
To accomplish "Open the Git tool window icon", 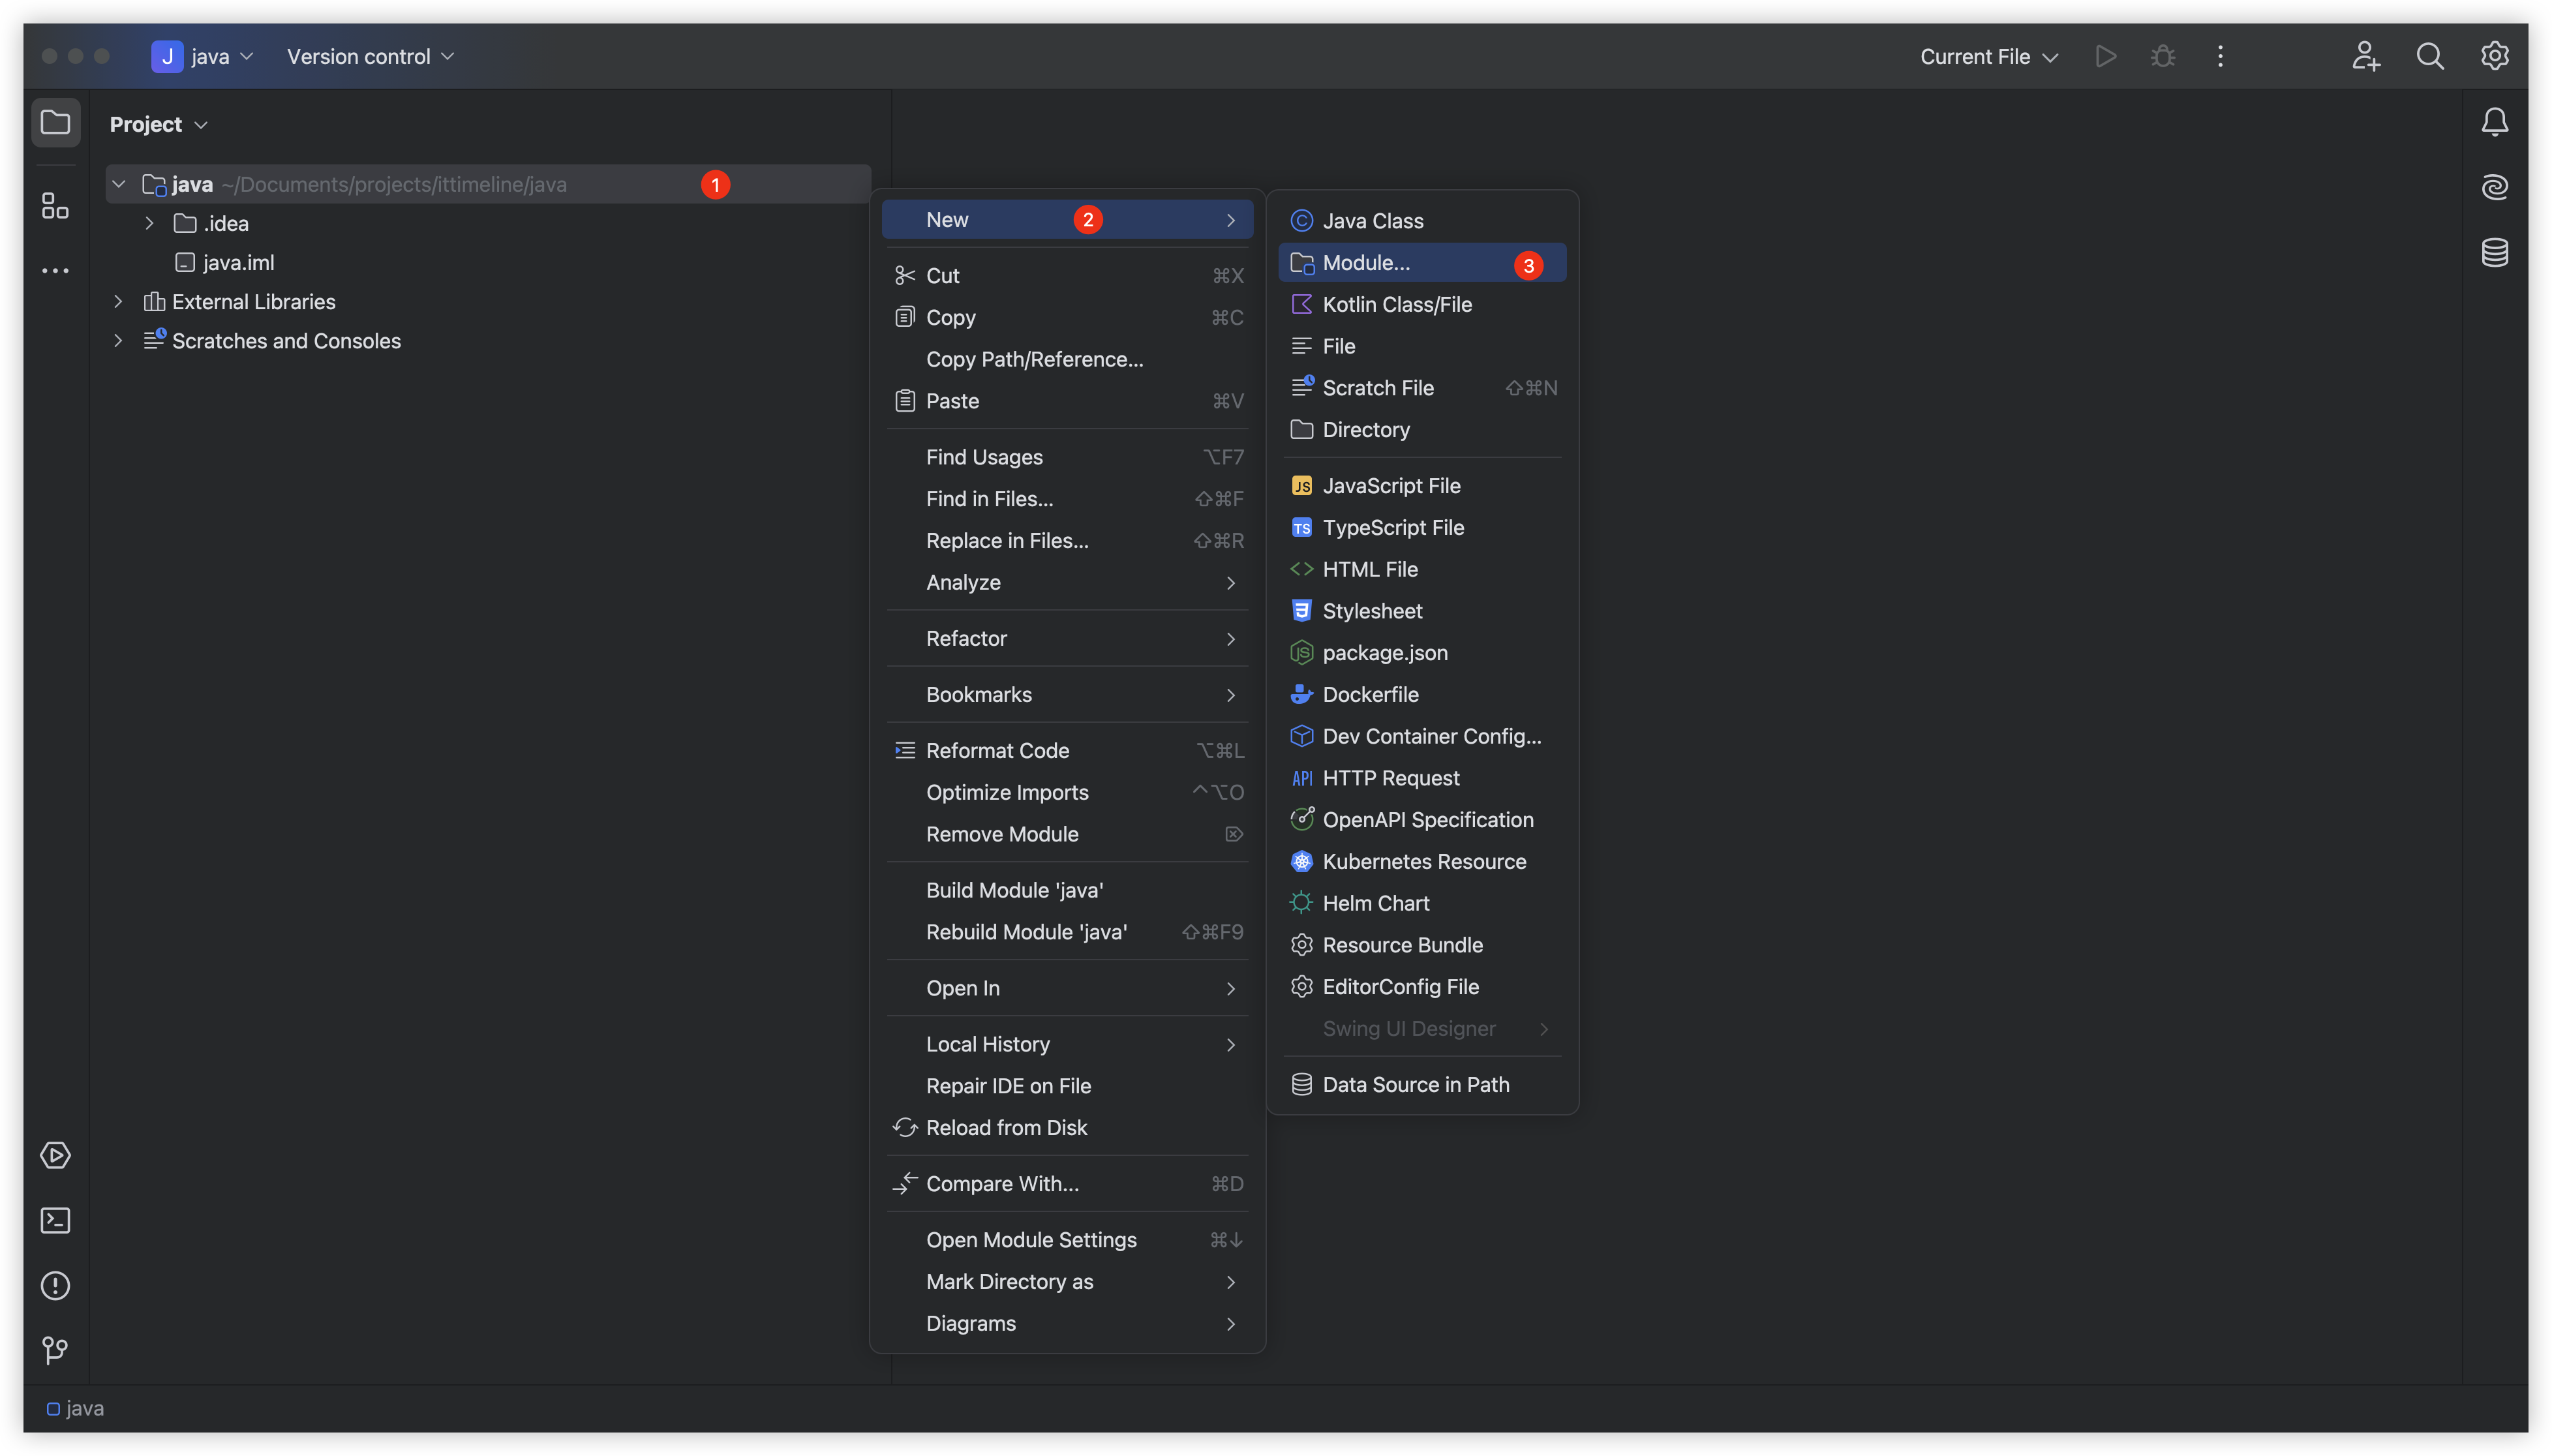I will point(55,1350).
